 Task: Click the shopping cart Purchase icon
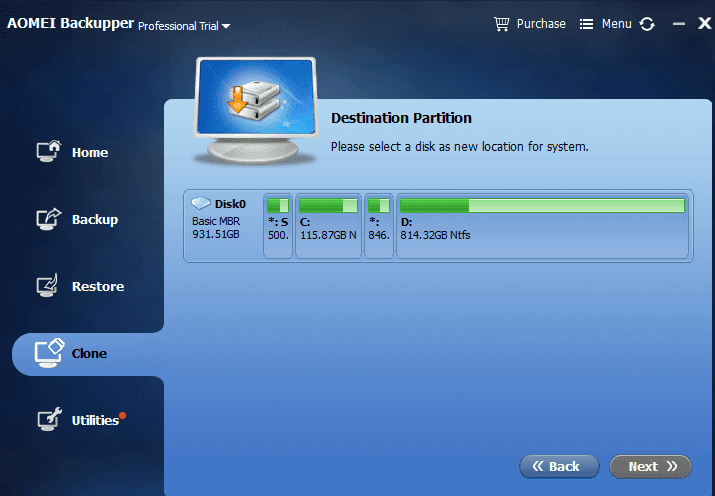pos(502,24)
